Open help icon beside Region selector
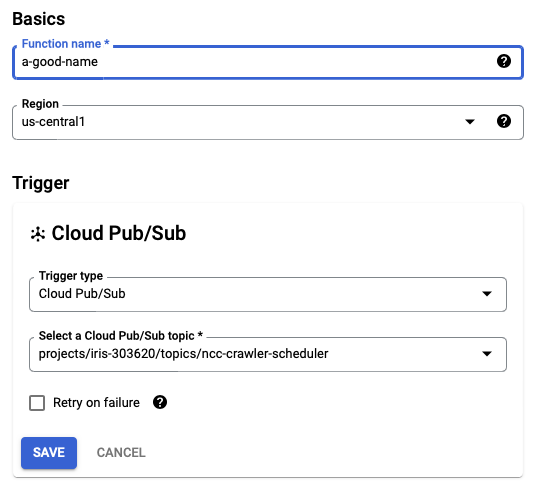This screenshot has width=547, height=501. click(x=504, y=121)
